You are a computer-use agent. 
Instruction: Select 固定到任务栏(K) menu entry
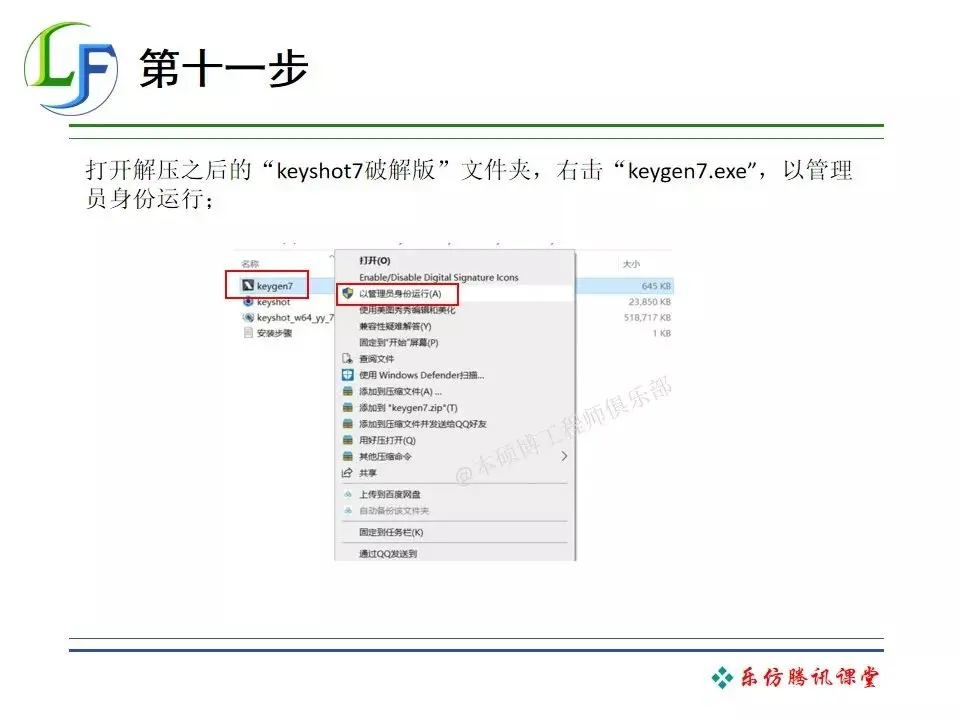(391, 532)
